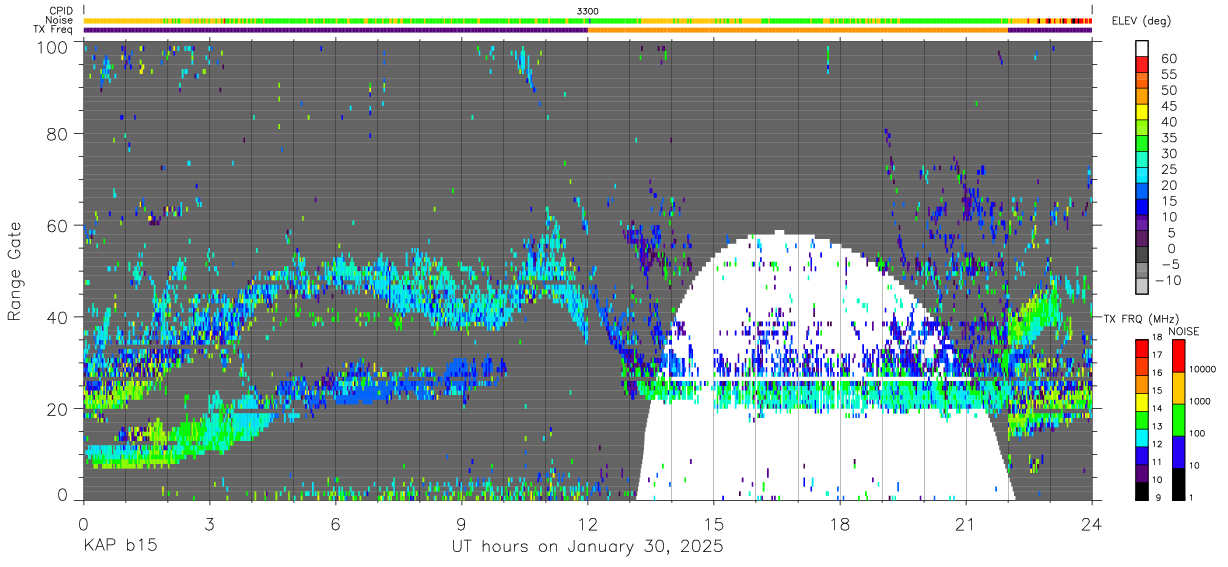Click the NOISE legend value 10000
The height and width of the screenshot is (567, 1228).
tap(1202, 369)
